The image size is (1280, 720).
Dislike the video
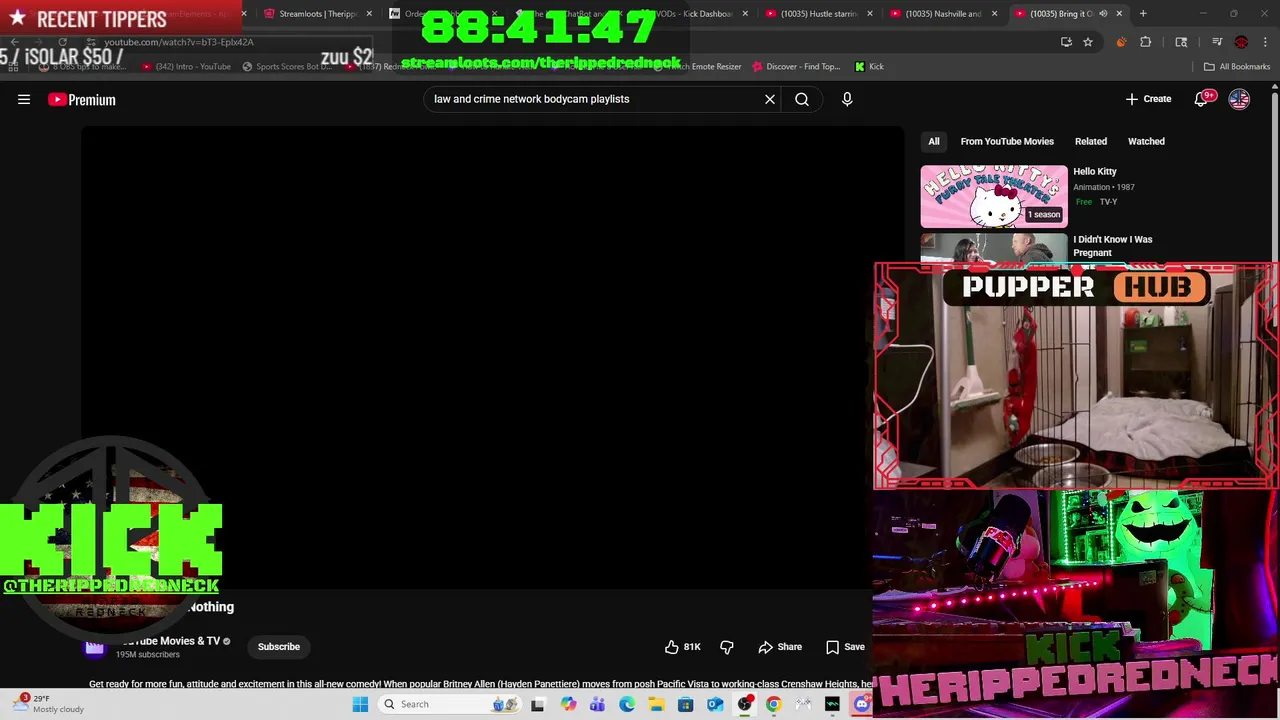click(727, 647)
